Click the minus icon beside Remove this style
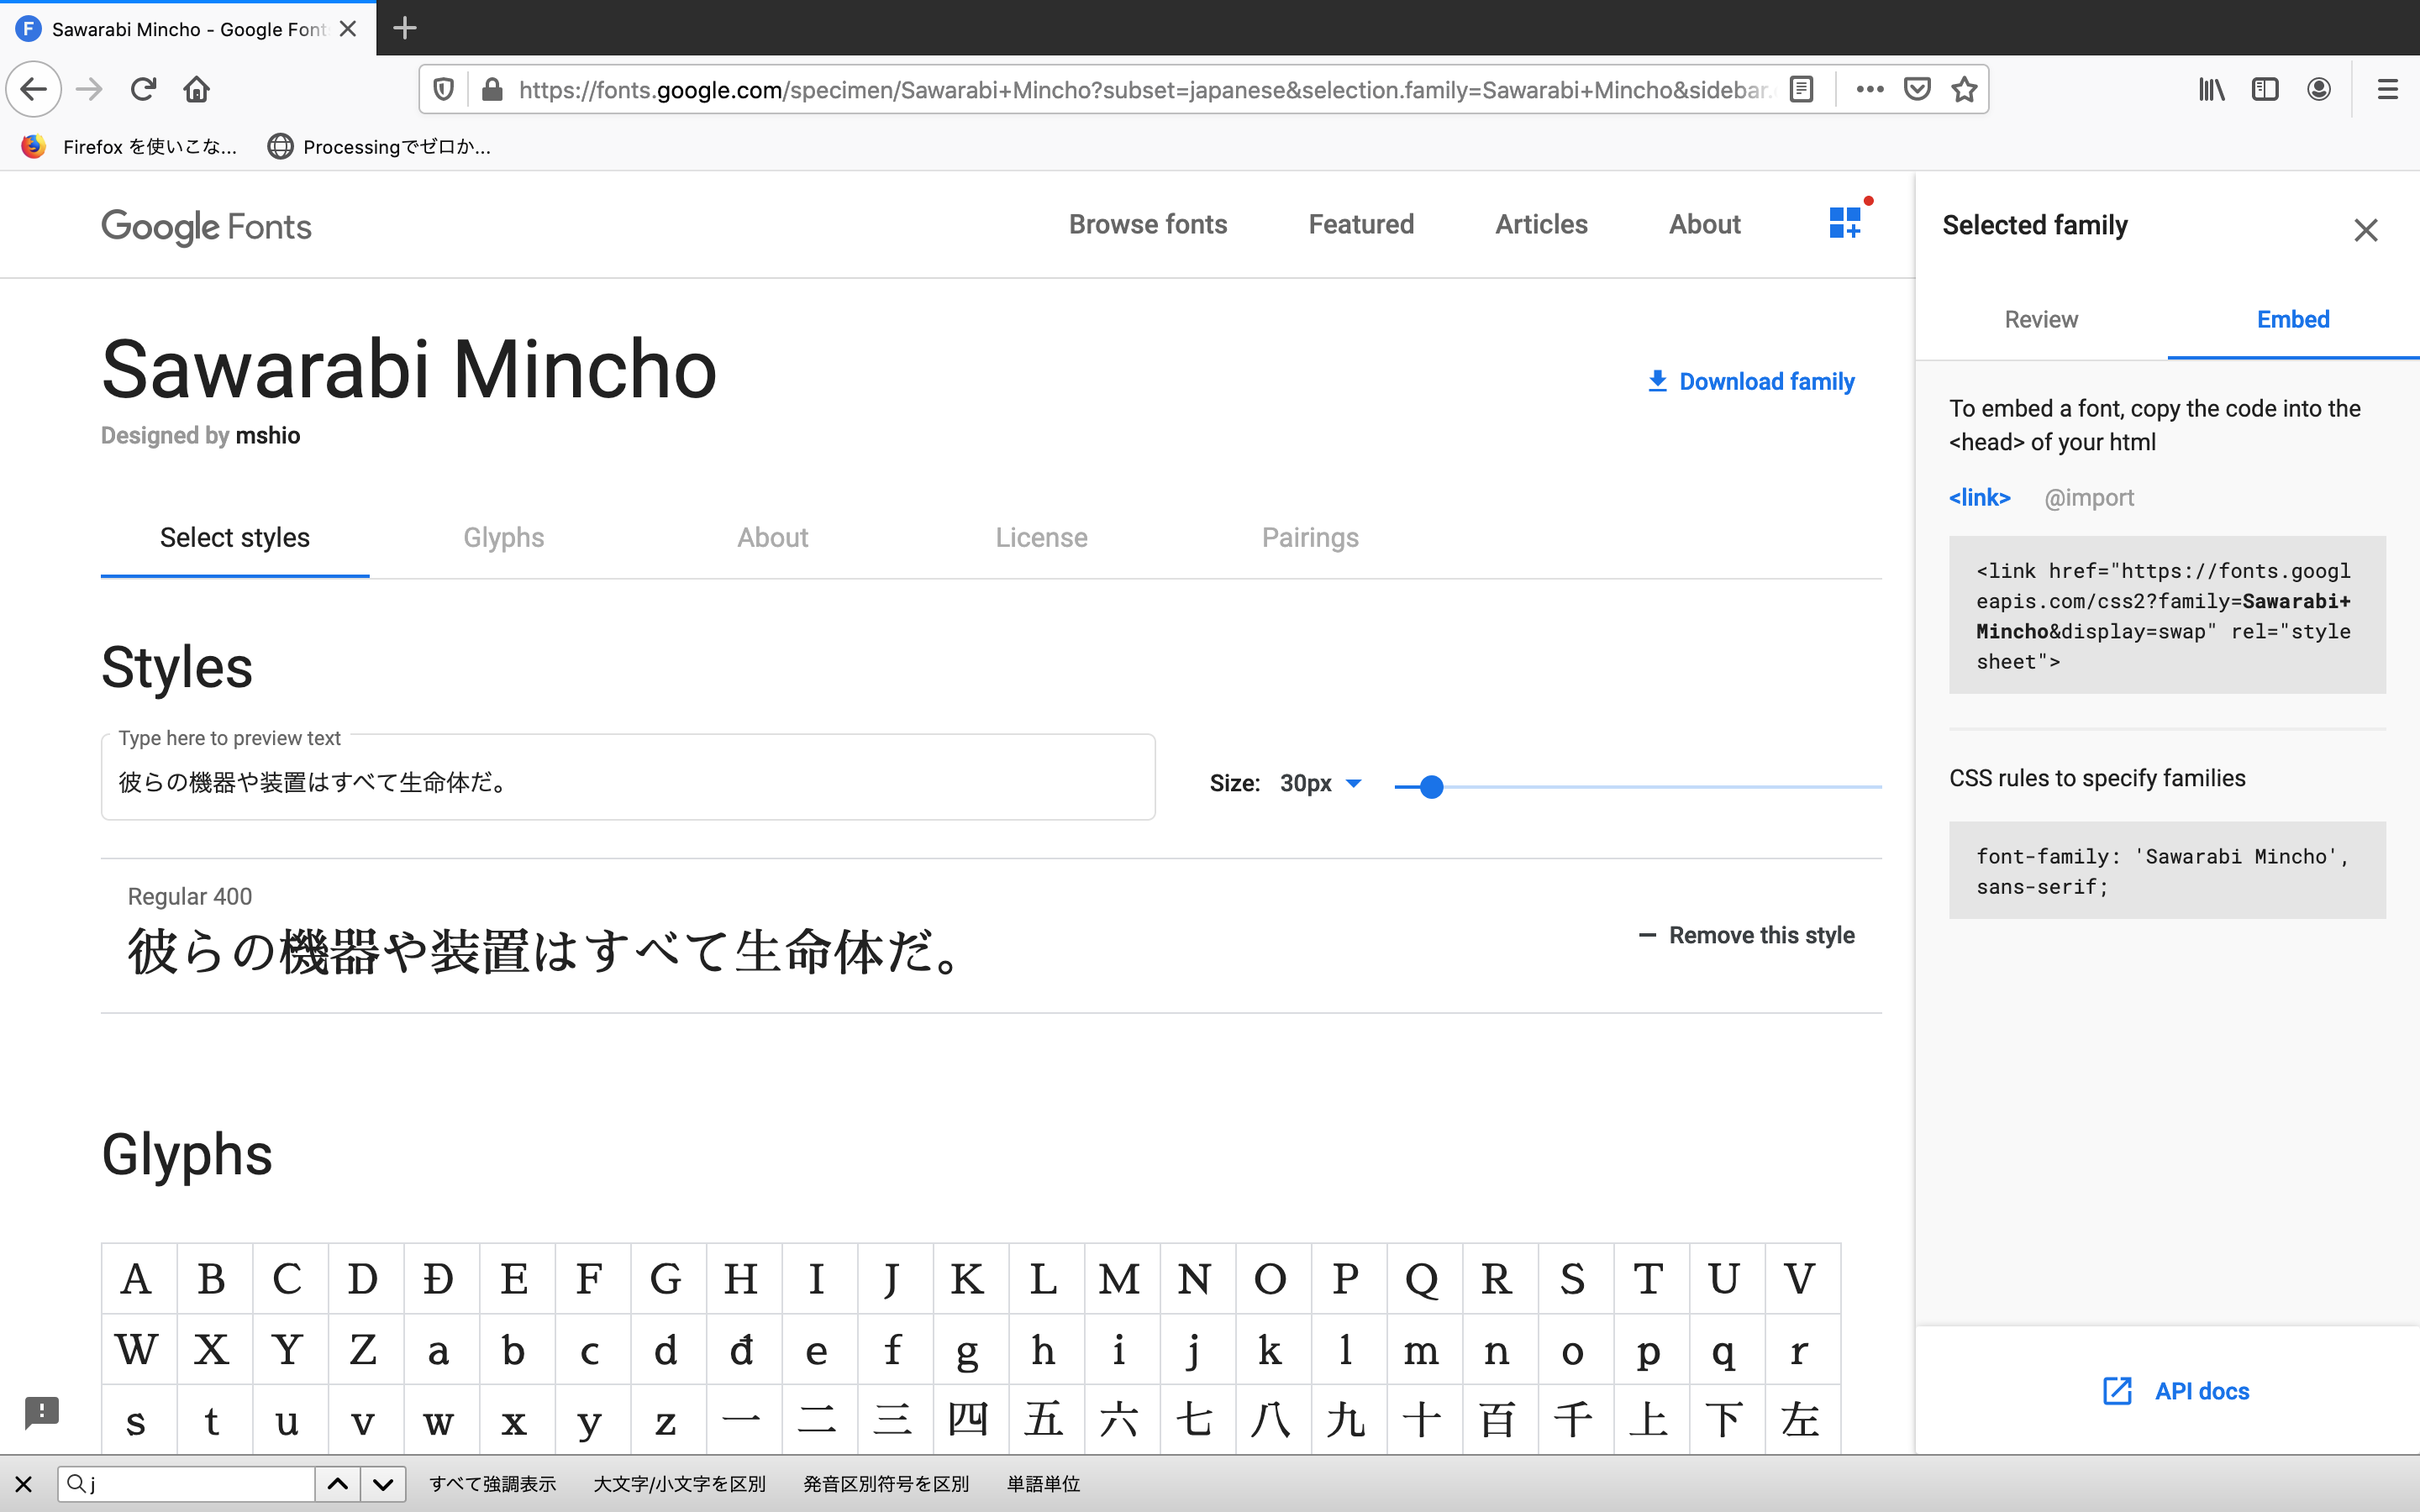2420x1512 pixels. pos(1648,934)
